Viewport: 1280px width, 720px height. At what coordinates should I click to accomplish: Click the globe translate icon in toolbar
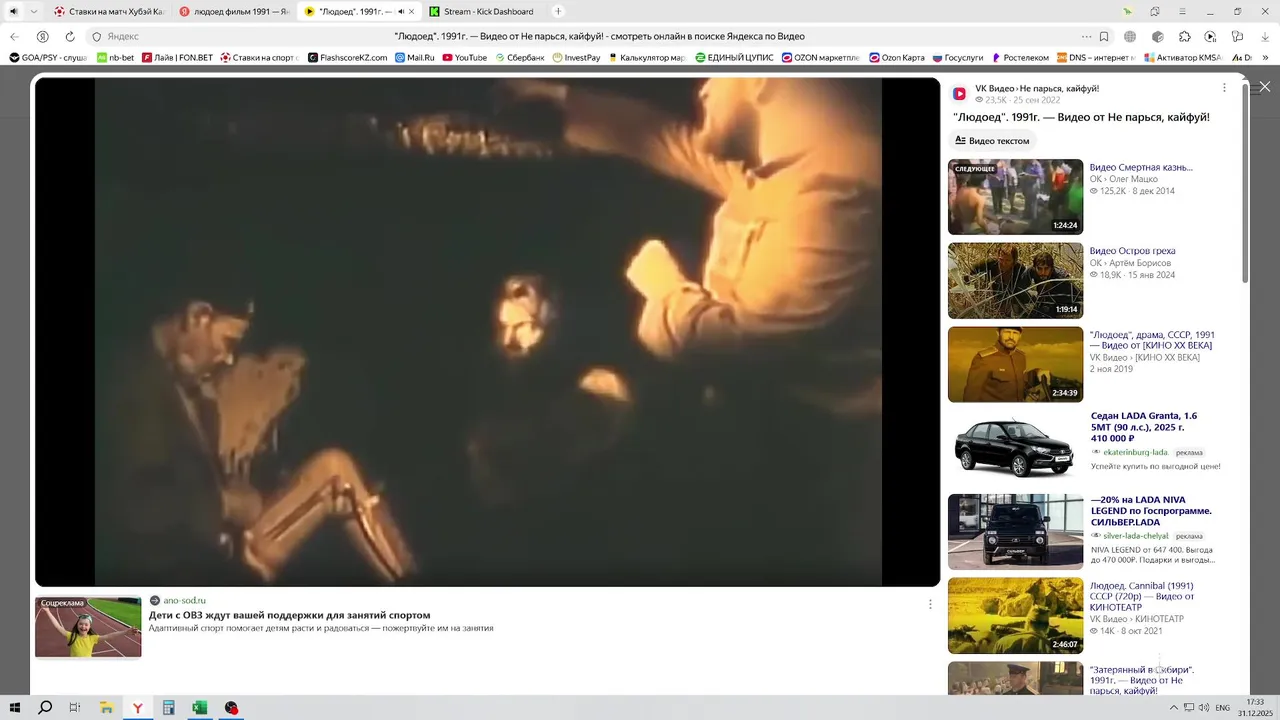(1130, 37)
